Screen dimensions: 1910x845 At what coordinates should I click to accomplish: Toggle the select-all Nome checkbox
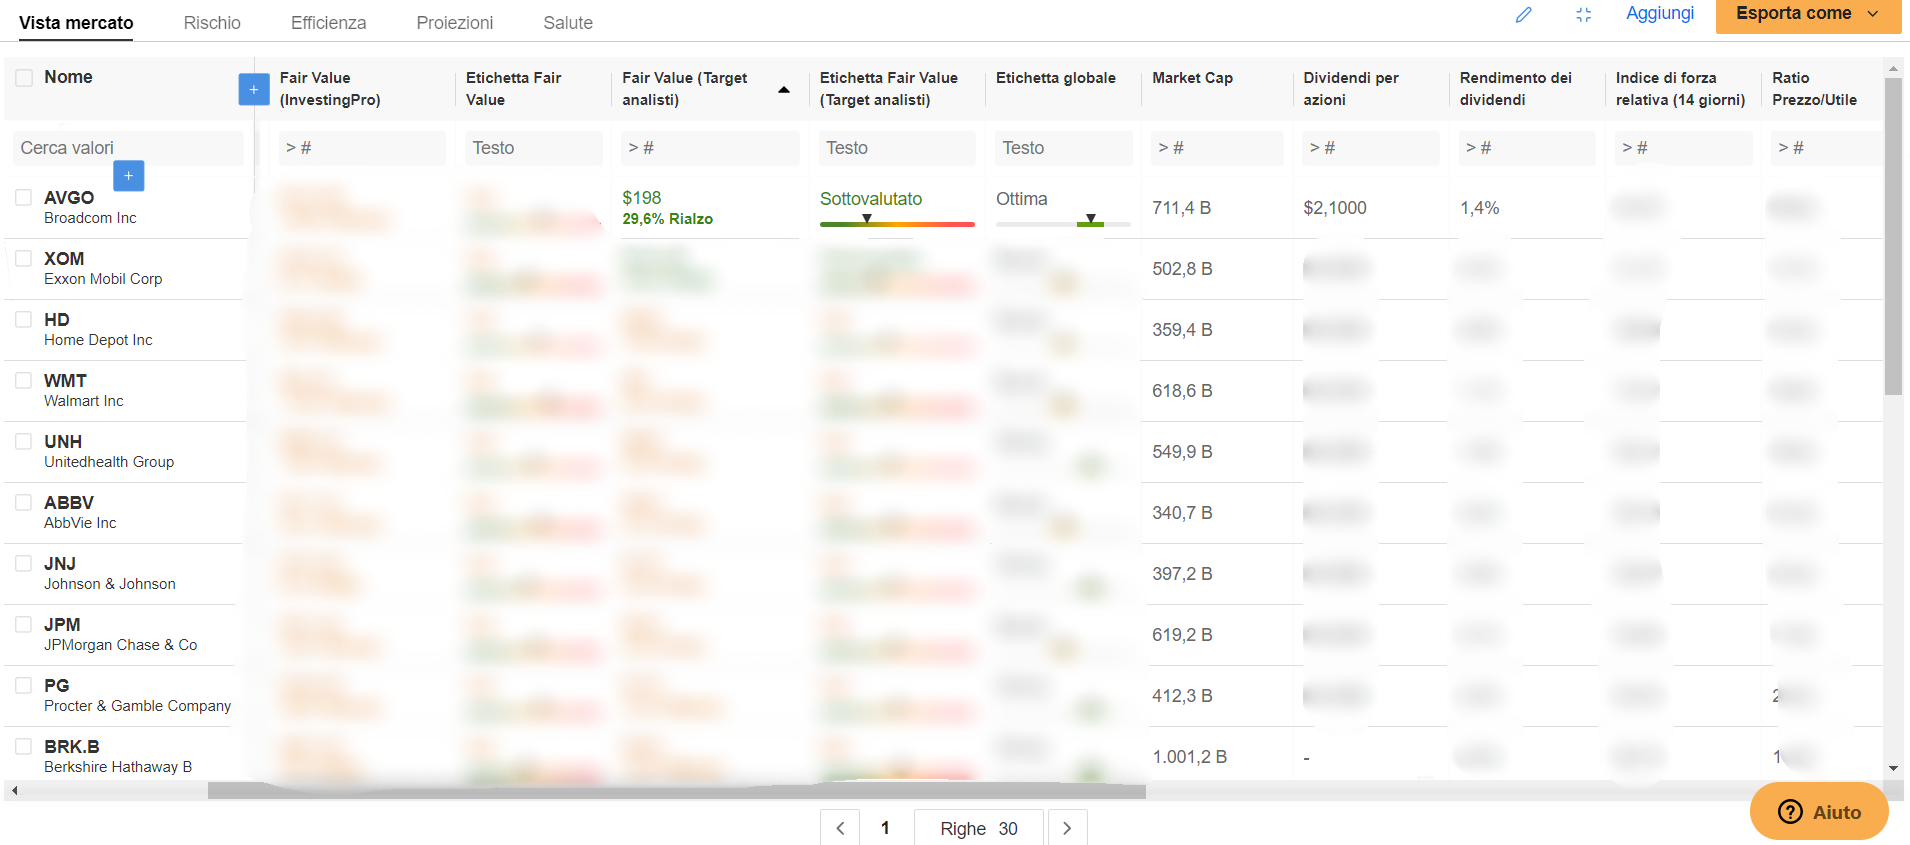pyautogui.click(x=25, y=78)
